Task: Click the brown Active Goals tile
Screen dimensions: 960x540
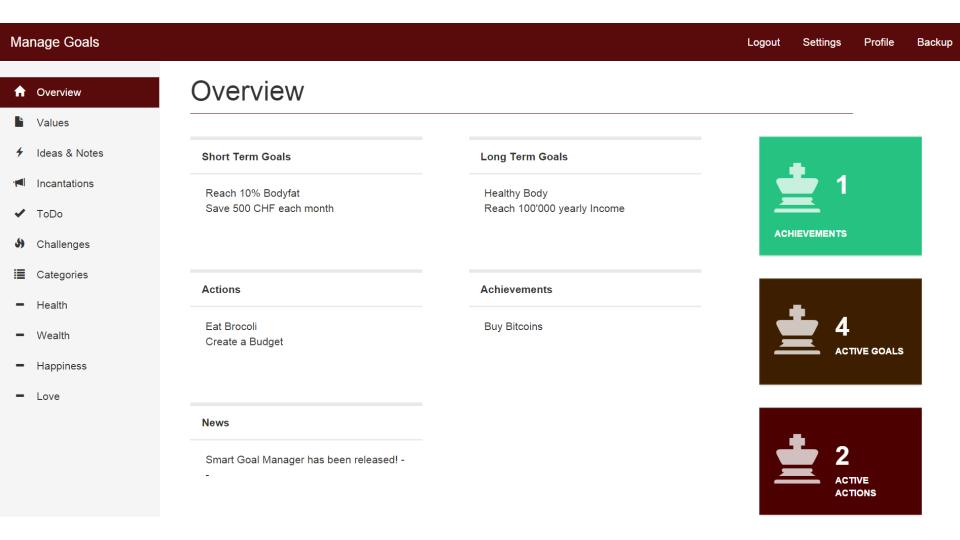Action: [x=840, y=331]
